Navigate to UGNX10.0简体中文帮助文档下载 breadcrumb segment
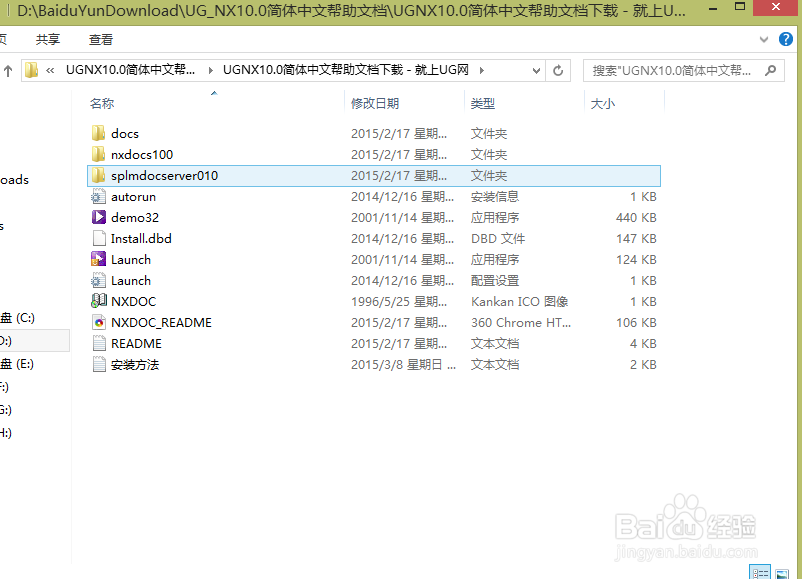 point(346,70)
